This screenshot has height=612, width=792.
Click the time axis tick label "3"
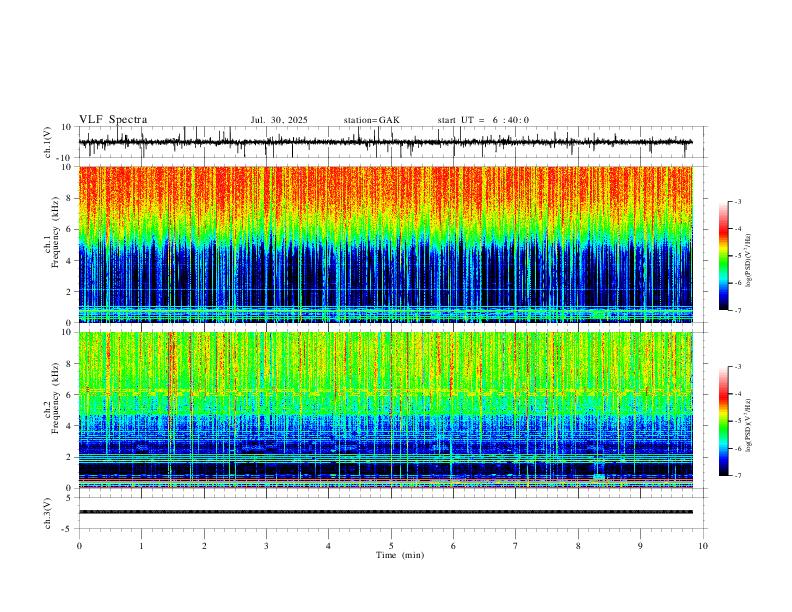pos(266,546)
